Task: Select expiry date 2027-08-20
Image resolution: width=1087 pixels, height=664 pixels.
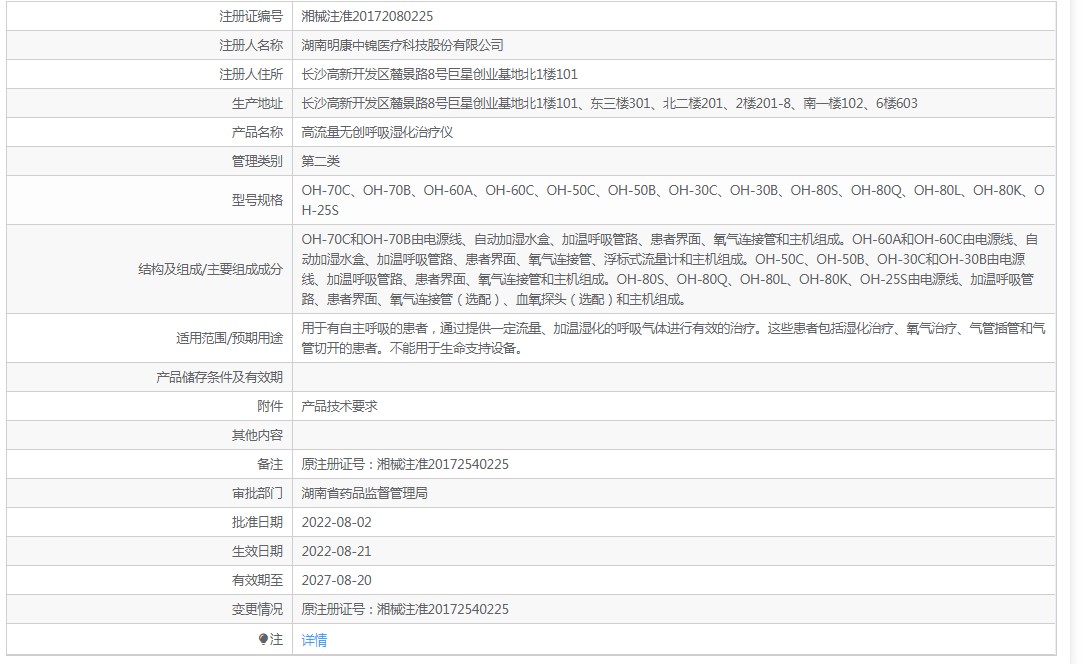Action: coord(336,580)
